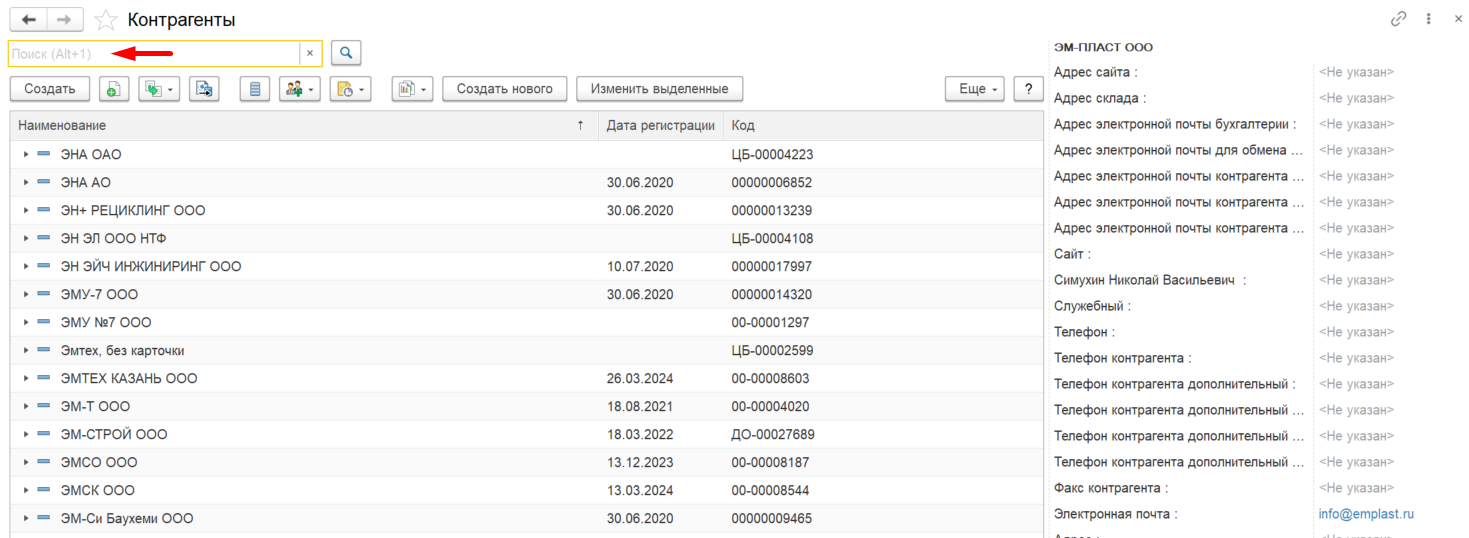Clear the search field with the small x
This screenshot has height=538, width=1469.
[x=310, y=53]
